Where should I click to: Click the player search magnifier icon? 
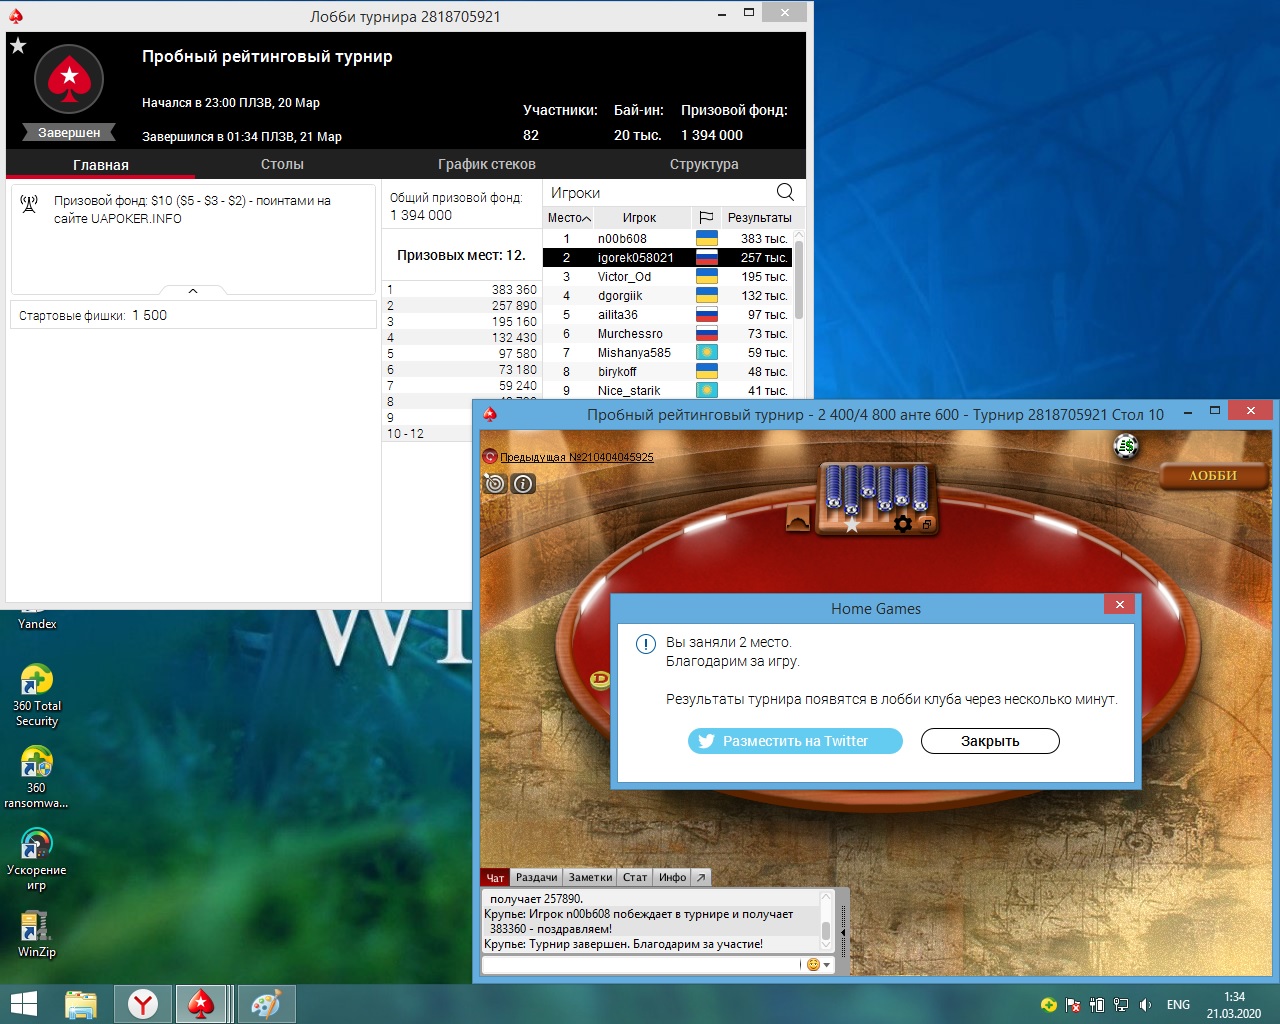tap(785, 192)
